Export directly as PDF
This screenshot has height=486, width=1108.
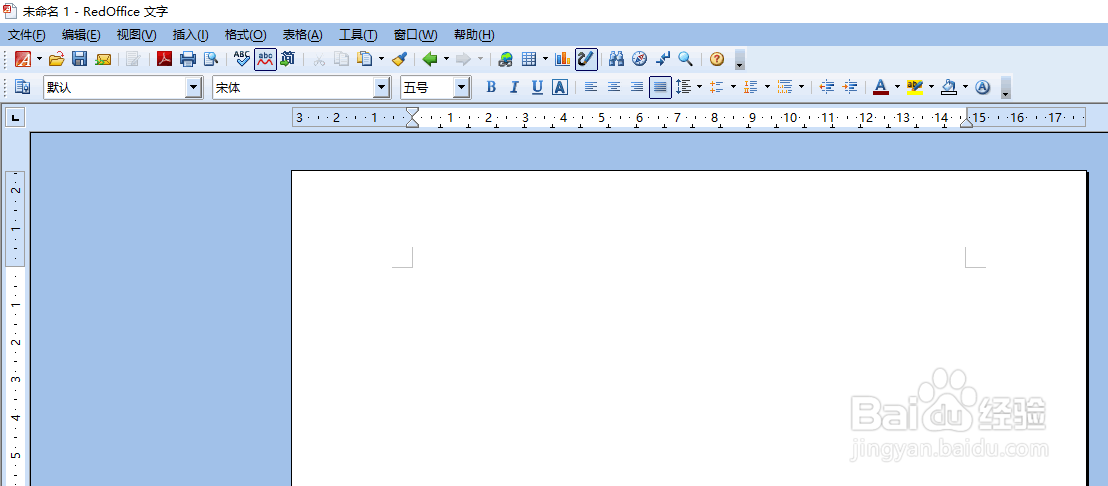165,59
